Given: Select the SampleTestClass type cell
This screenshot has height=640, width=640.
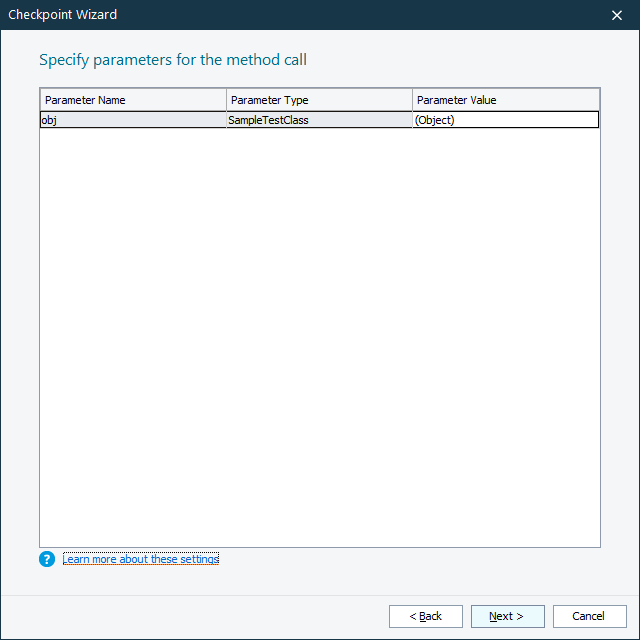Looking at the screenshot, I should click(x=318, y=120).
